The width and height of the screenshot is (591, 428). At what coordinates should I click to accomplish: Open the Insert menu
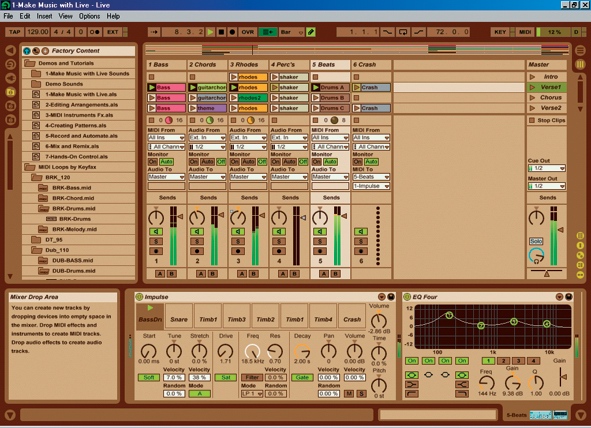pyautogui.click(x=44, y=16)
